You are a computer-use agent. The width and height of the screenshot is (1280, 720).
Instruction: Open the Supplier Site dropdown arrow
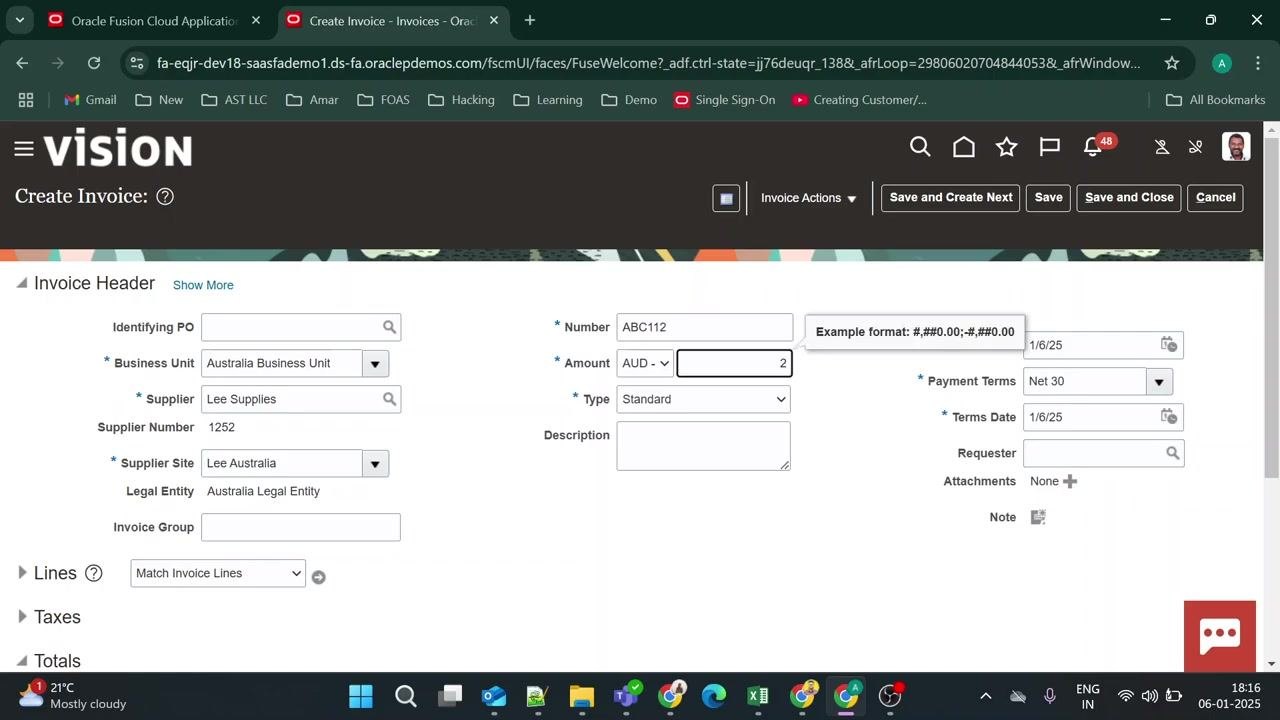click(x=376, y=463)
